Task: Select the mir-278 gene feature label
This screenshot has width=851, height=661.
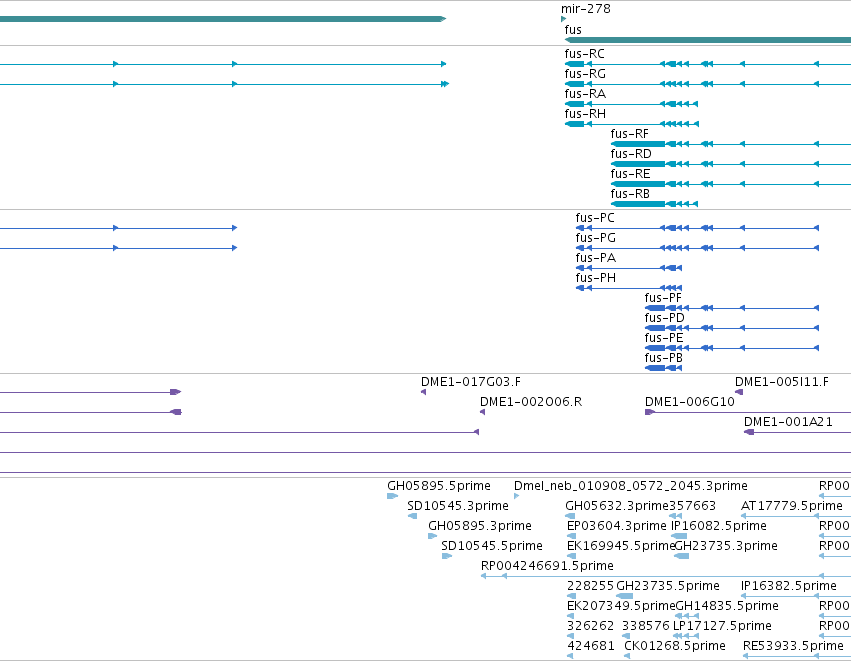Action: click(x=586, y=9)
